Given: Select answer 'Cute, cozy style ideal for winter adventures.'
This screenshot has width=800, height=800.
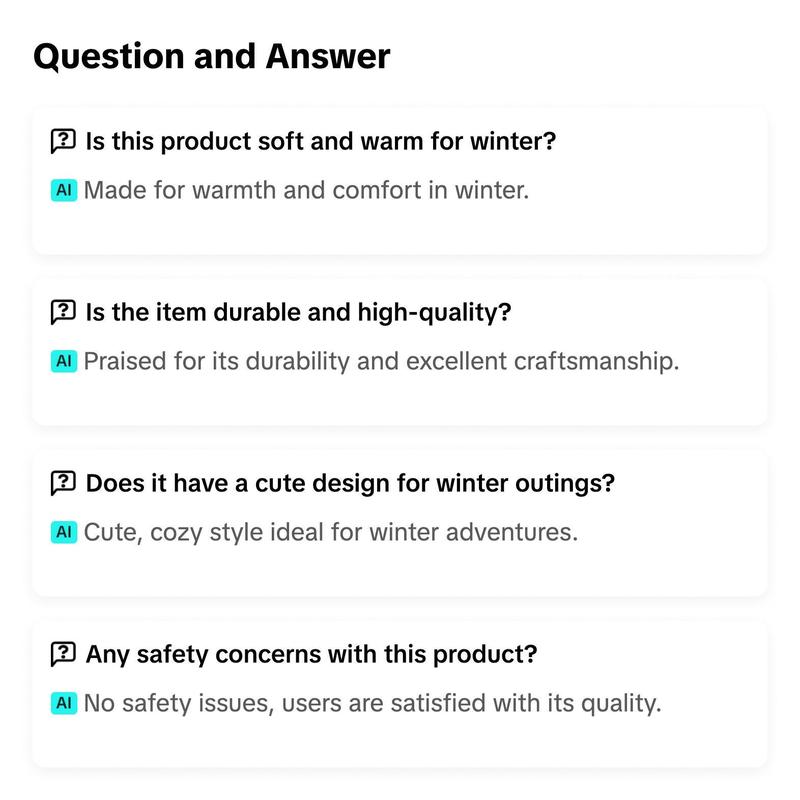Looking at the screenshot, I should 331,533.
